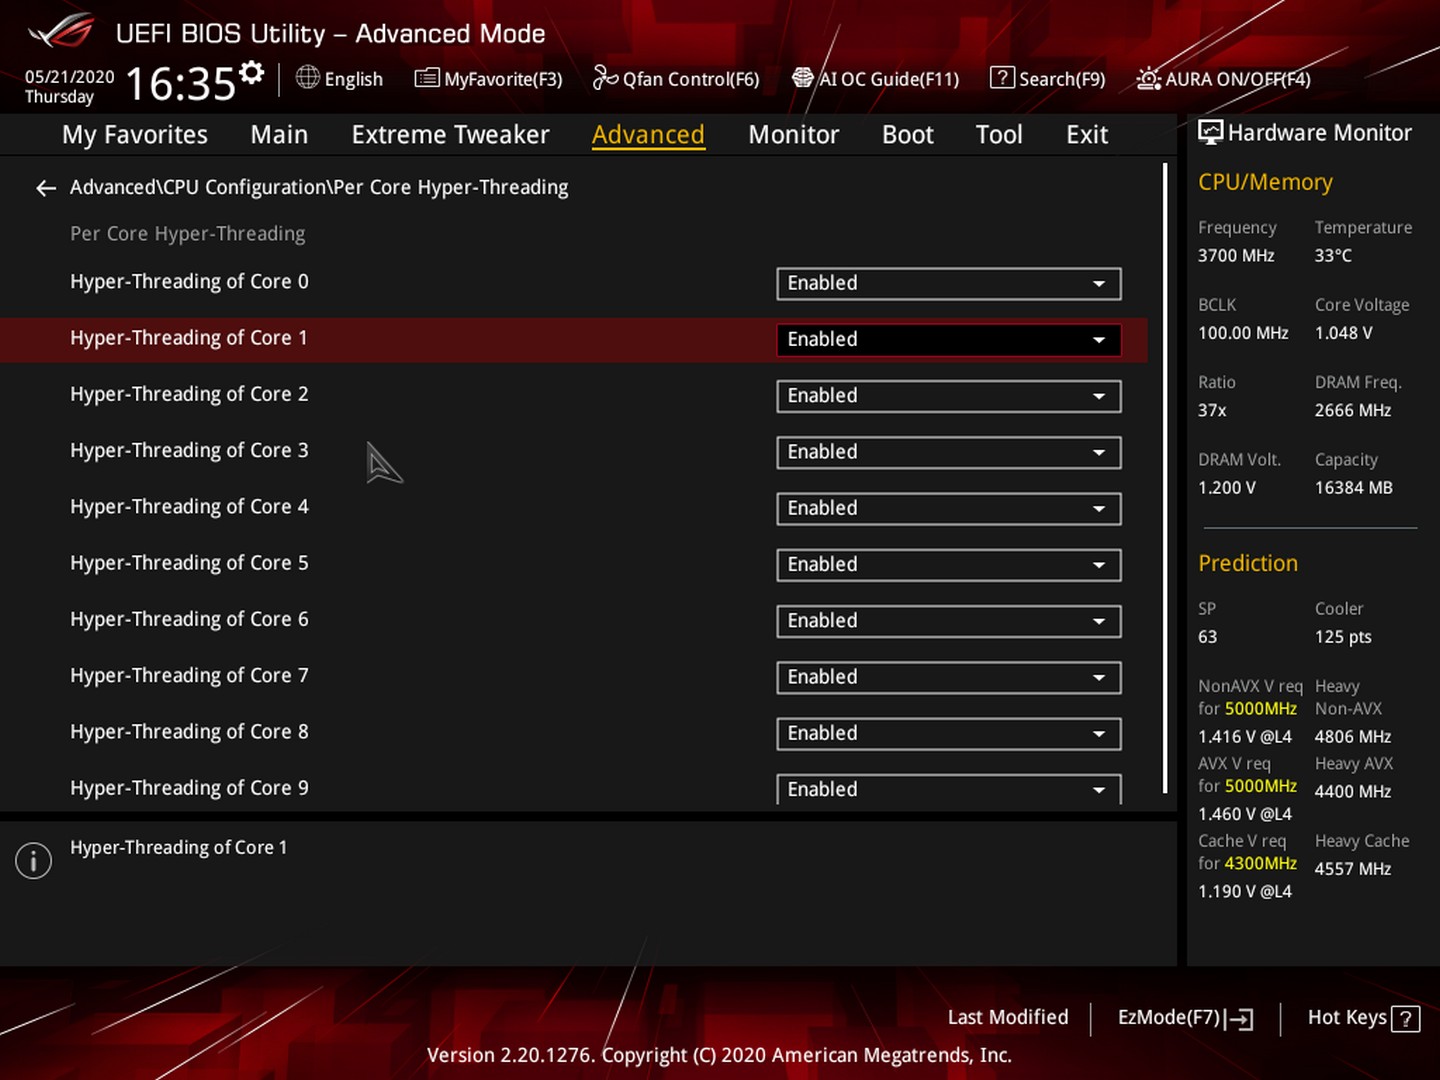Click the 05/21/2020 date text
Screen dimensions: 1440x1080
click(69, 77)
